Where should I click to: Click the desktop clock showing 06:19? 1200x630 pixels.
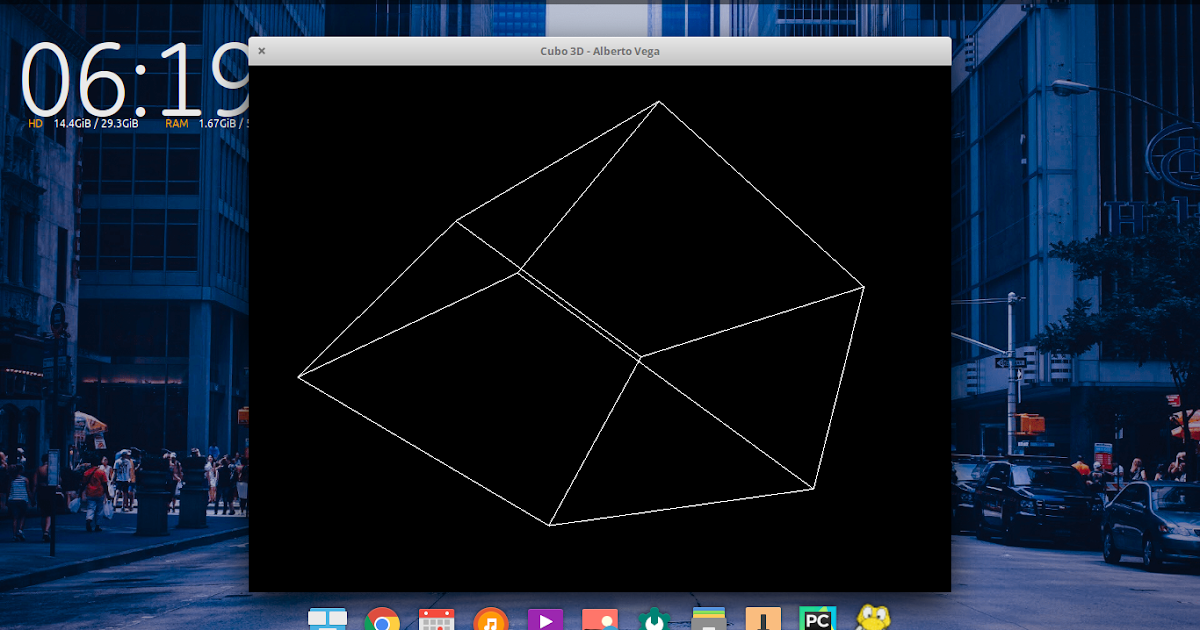click(x=120, y=85)
